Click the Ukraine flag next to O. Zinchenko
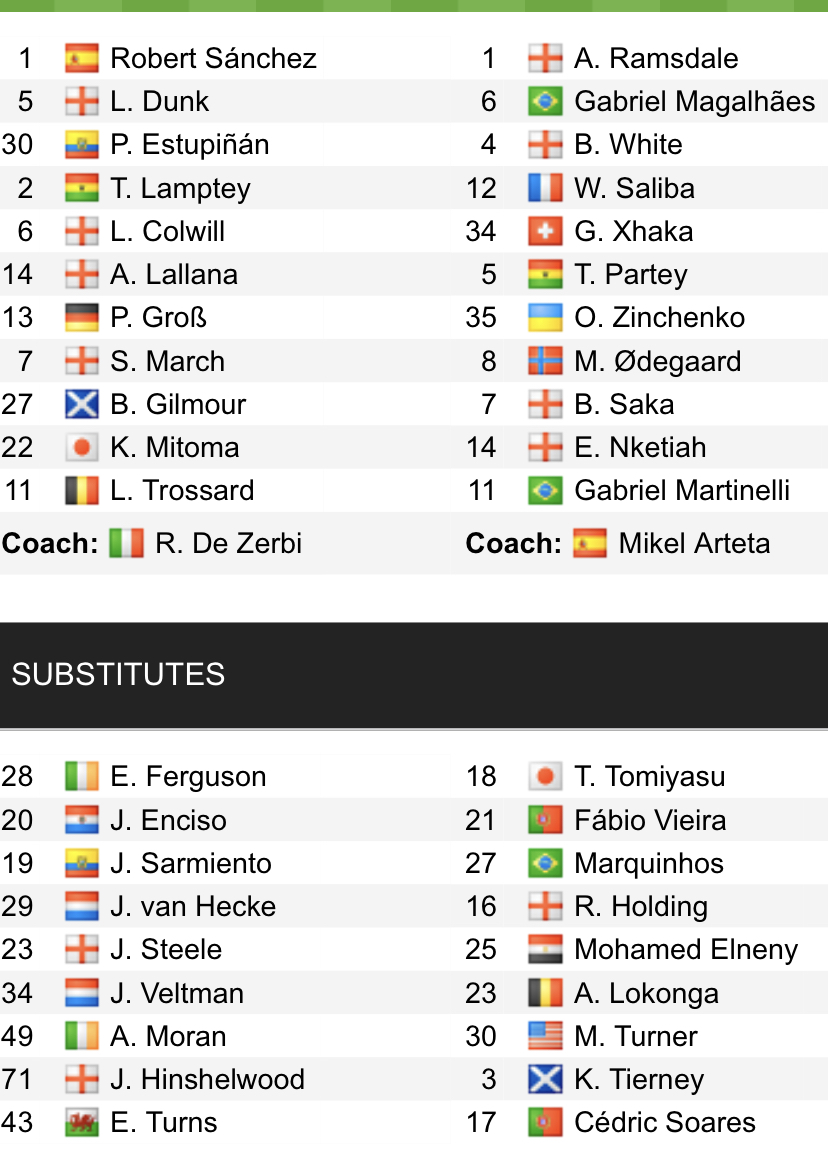 545,318
